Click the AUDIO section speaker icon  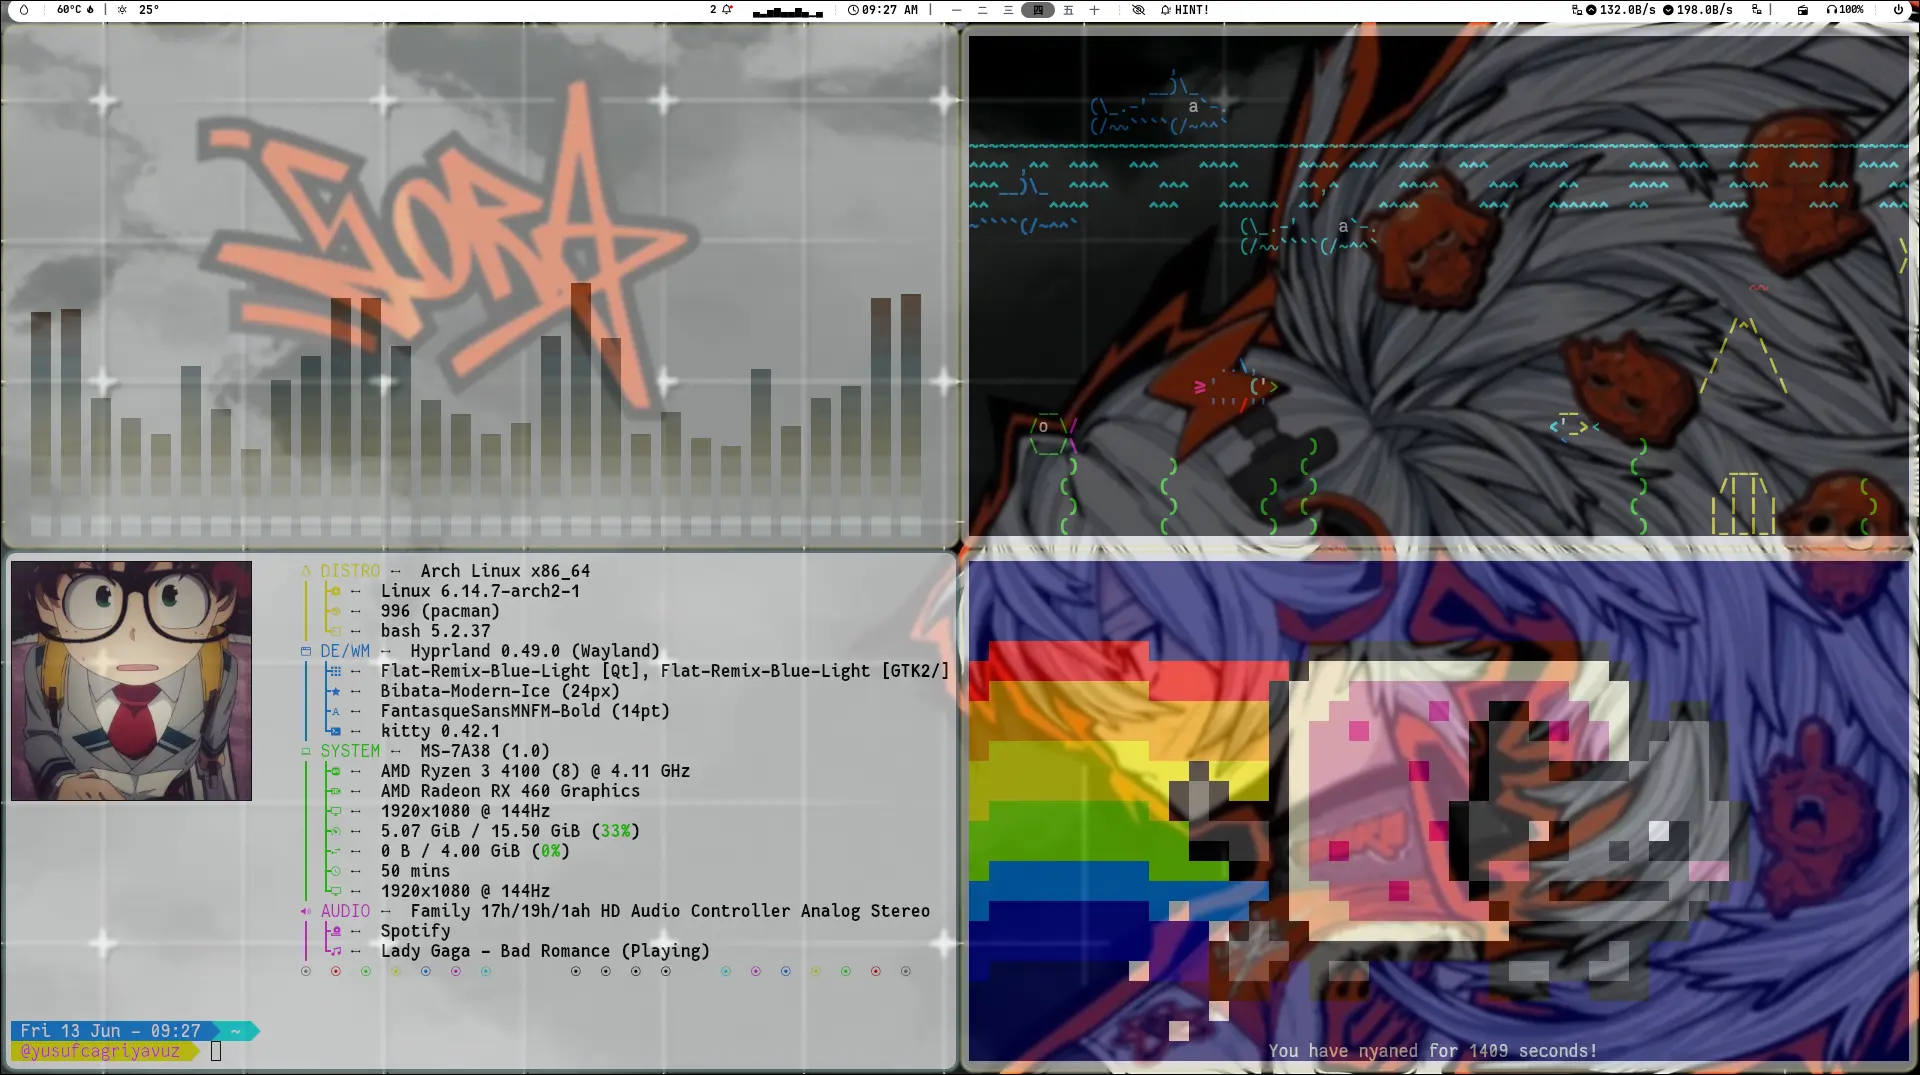306,911
